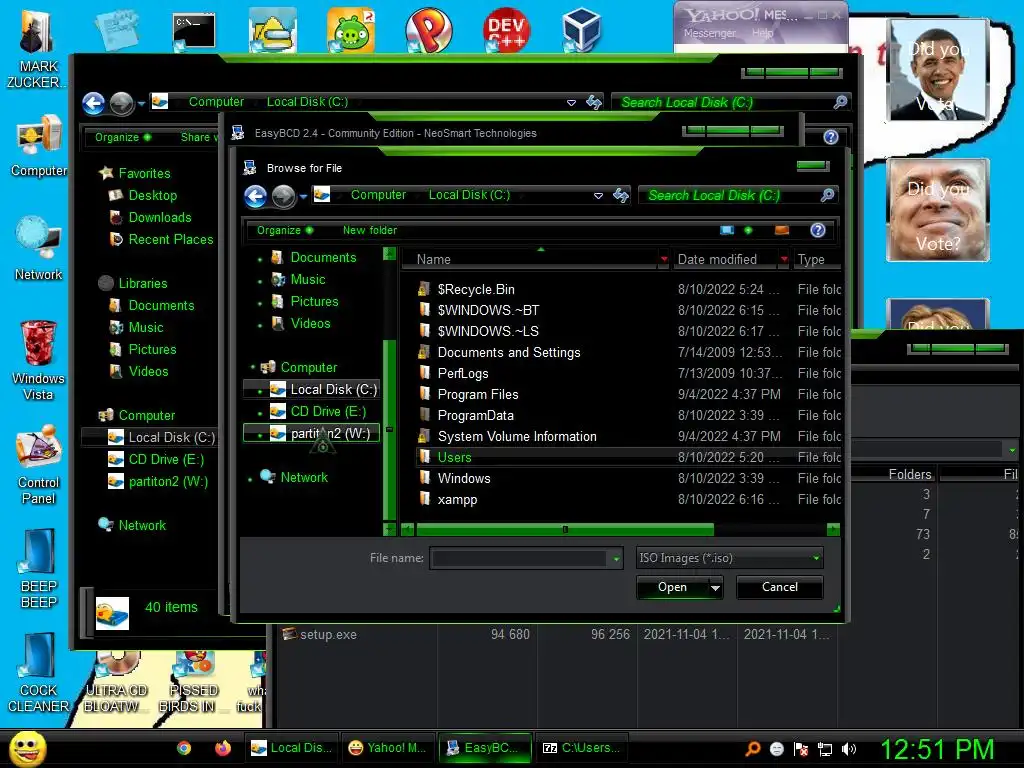Viewport: 1024px width, 768px height.
Task: Click right arrow of file list horizontal scrollbar
Action: (833, 529)
